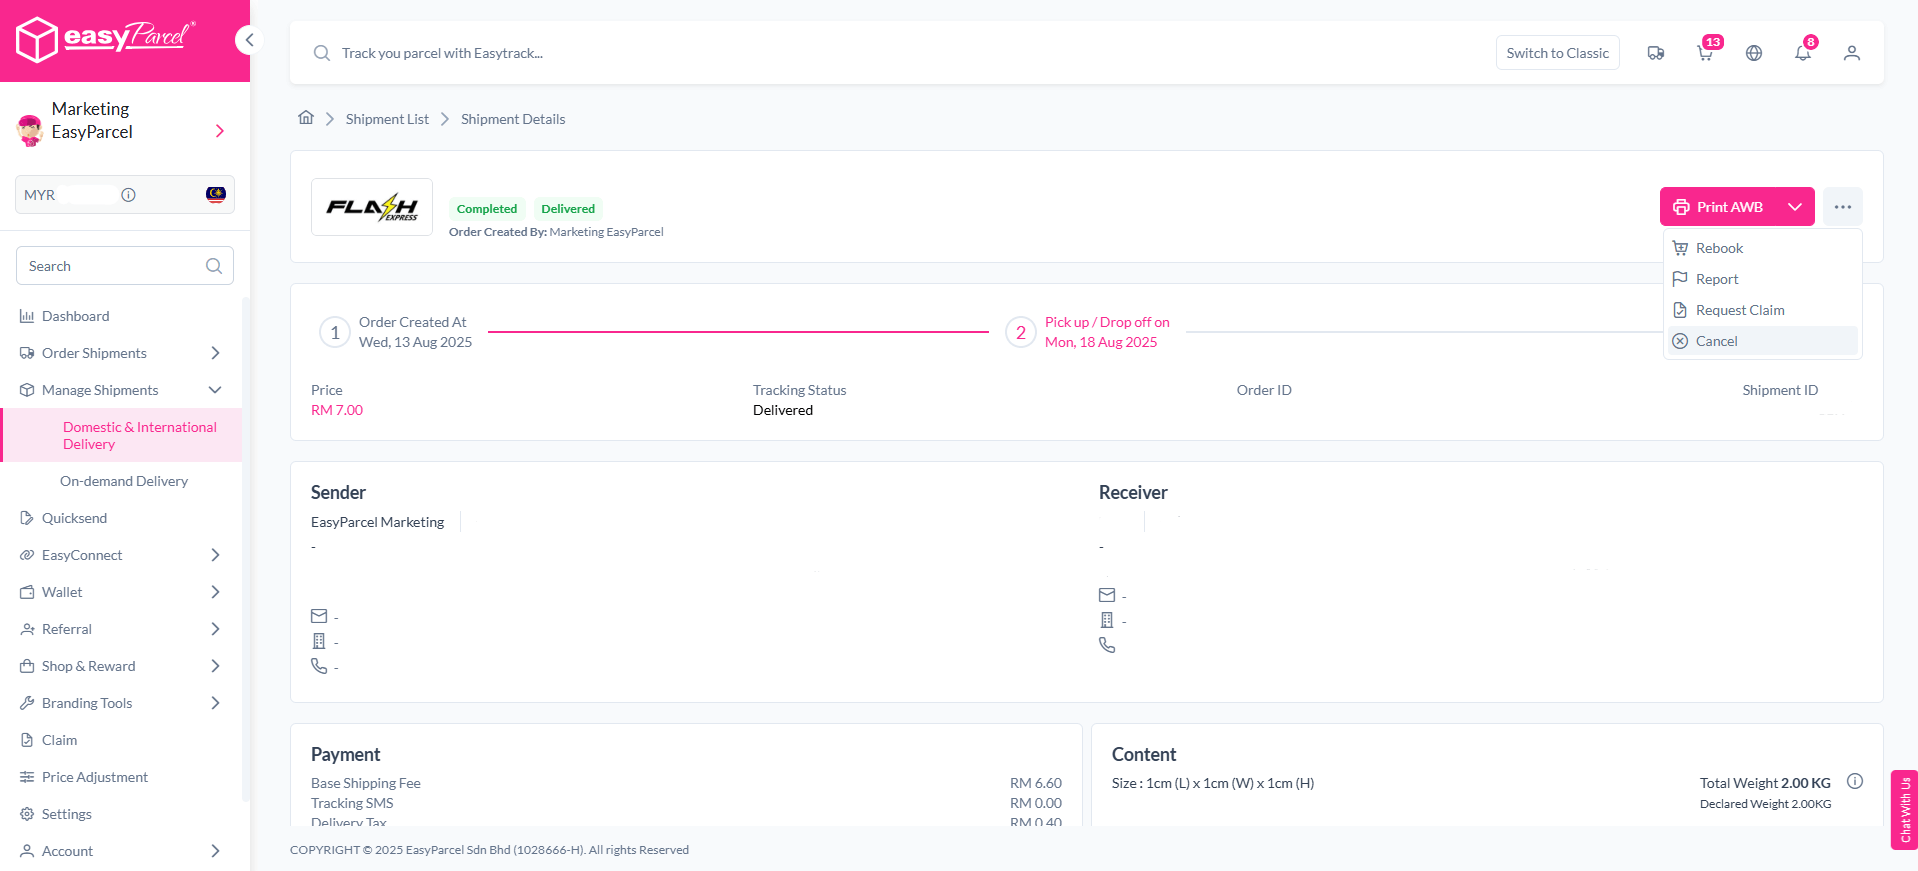Click the delivery truck icon in header
The image size is (1918, 871).
coord(1656,53)
